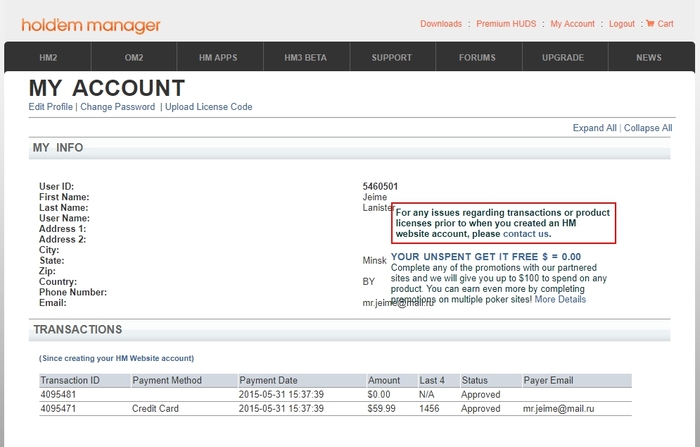Click the $59.99 amount cell
The image size is (700, 447).
click(381, 409)
